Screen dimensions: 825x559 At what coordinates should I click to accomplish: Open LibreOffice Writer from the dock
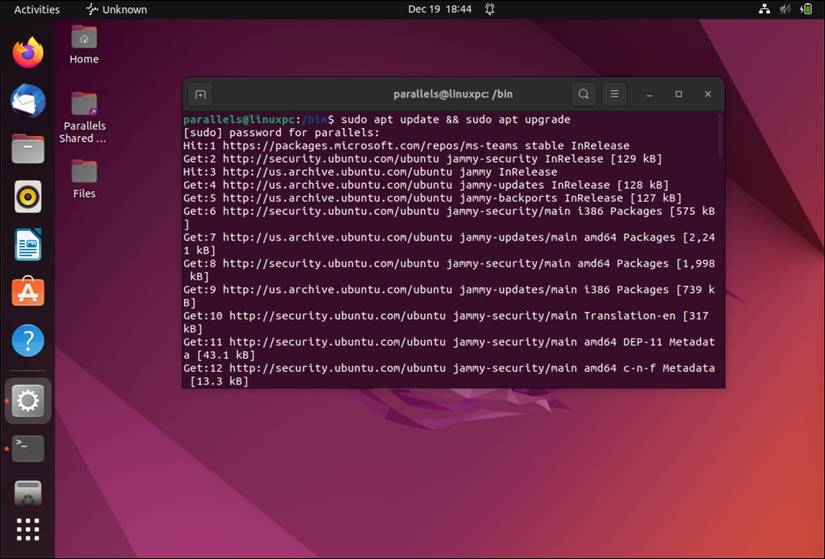click(28, 245)
